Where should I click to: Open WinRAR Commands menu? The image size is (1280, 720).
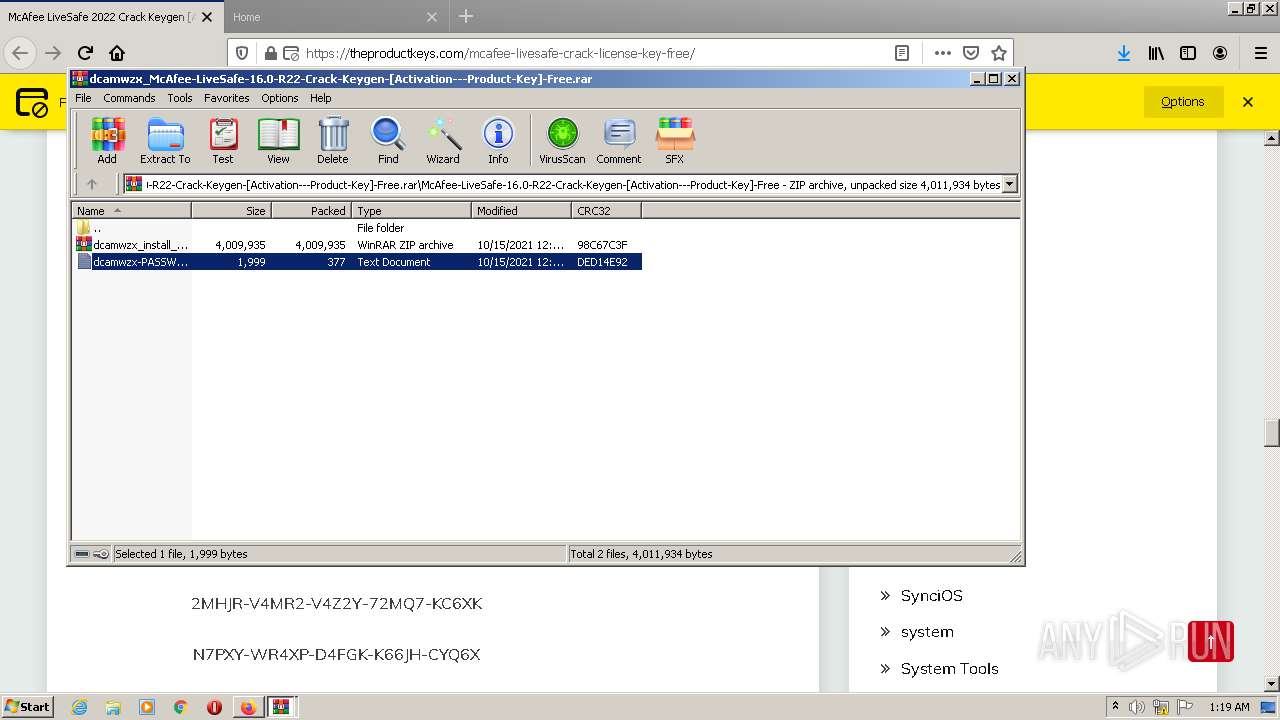tap(129, 98)
